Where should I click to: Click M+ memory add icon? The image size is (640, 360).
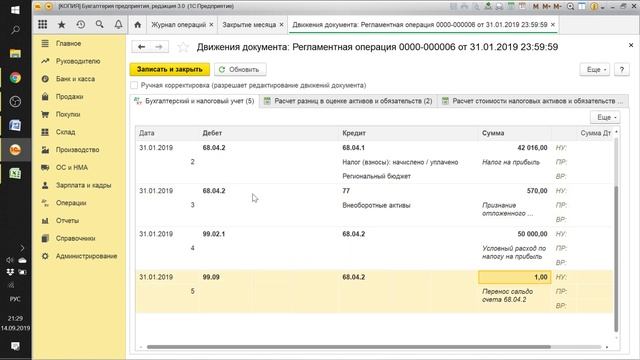[x=547, y=6]
